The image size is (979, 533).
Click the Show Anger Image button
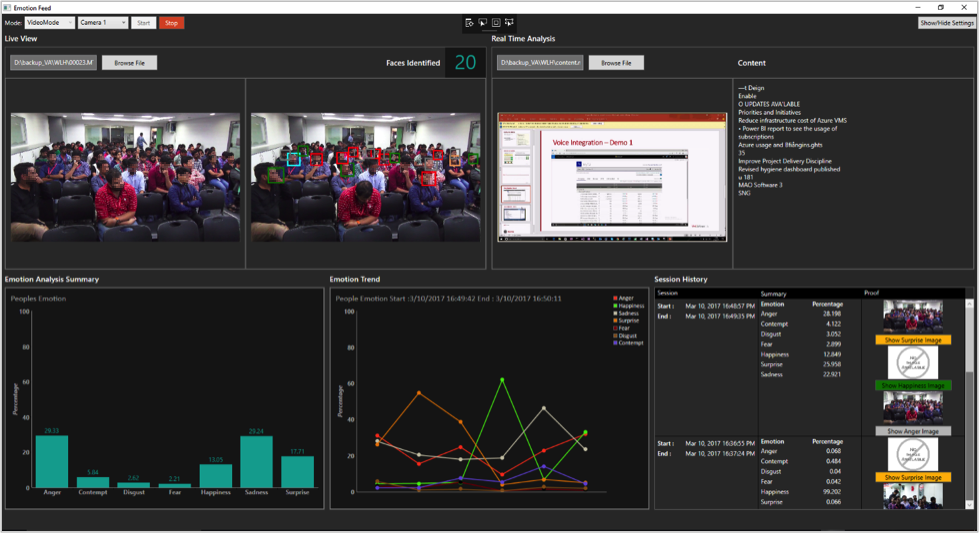coord(913,431)
